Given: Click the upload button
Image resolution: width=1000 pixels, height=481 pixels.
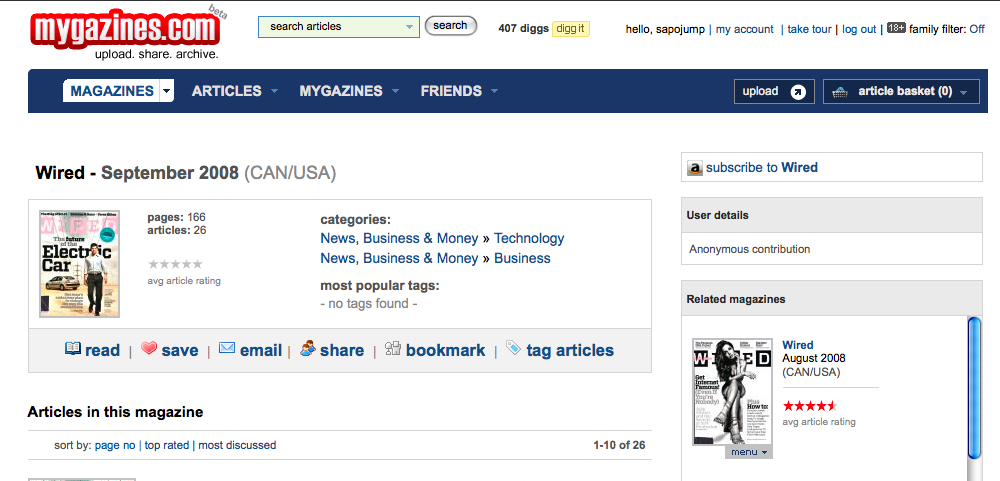Looking at the screenshot, I should click(774, 92).
